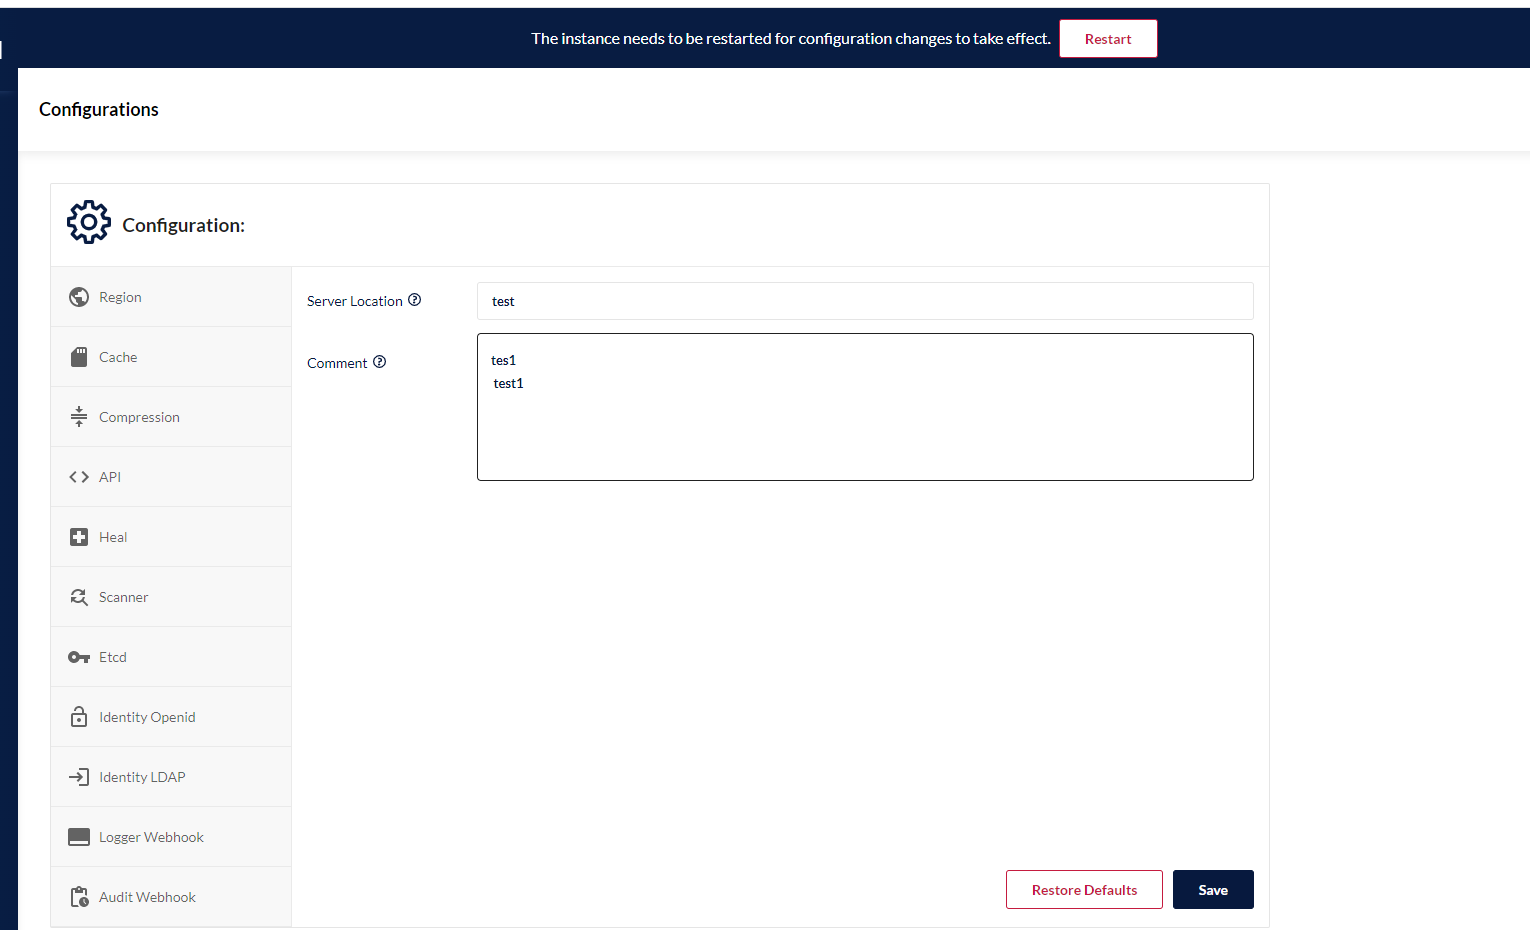Screen dimensions: 1530x930
Task: Click the Etcd key icon
Action: pos(79,657)
